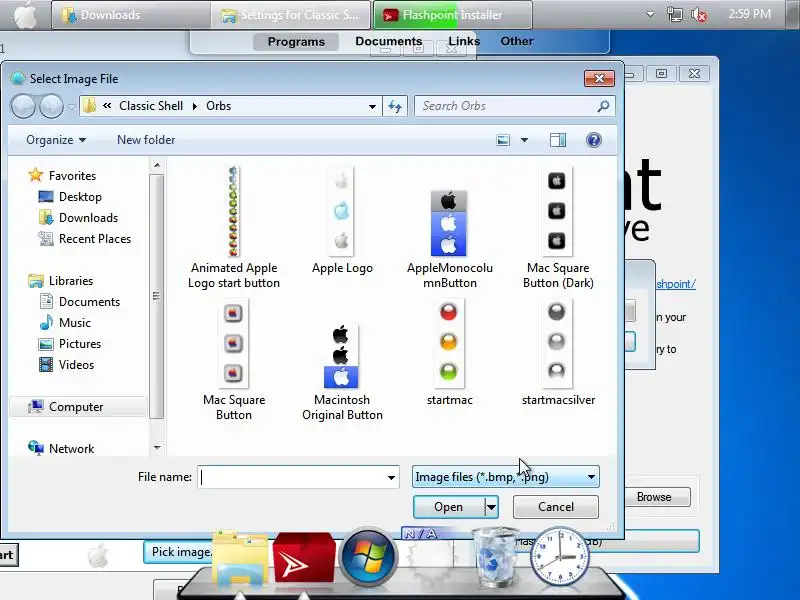
Task: Click the 2:59 PM clock
Action: pos(749,14)
